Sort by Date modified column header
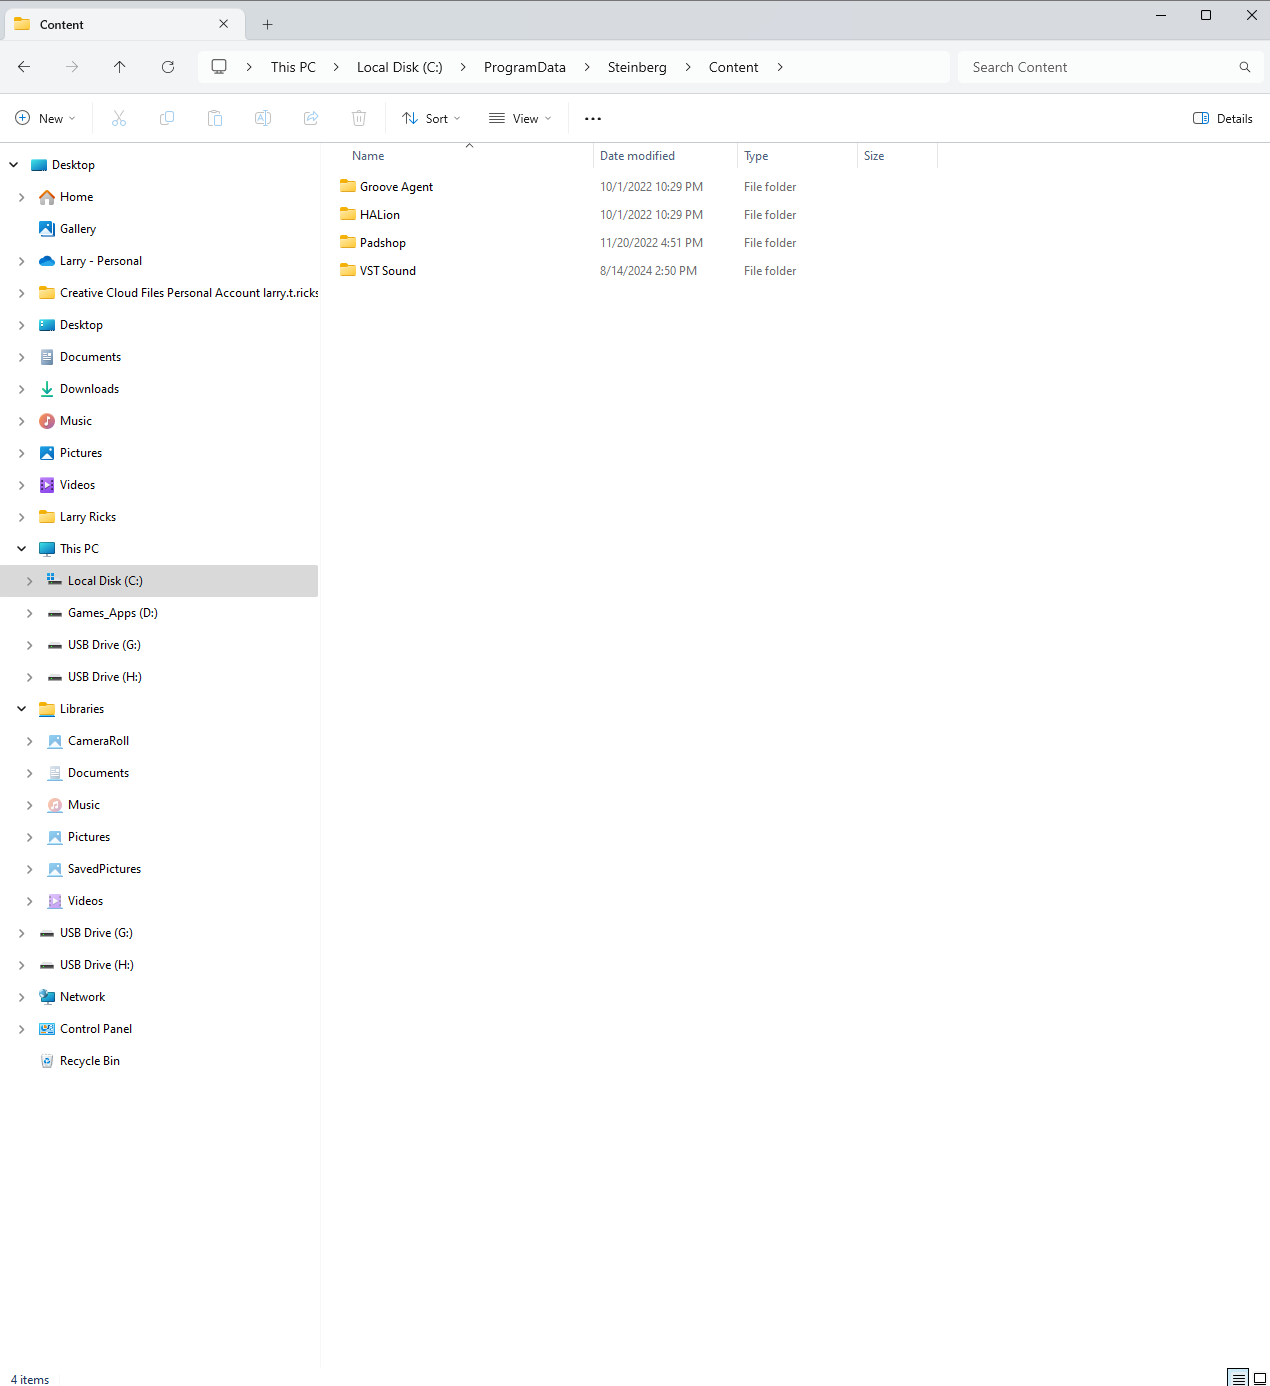This screenshot has width=1270, height=1386. click(665, 156)
